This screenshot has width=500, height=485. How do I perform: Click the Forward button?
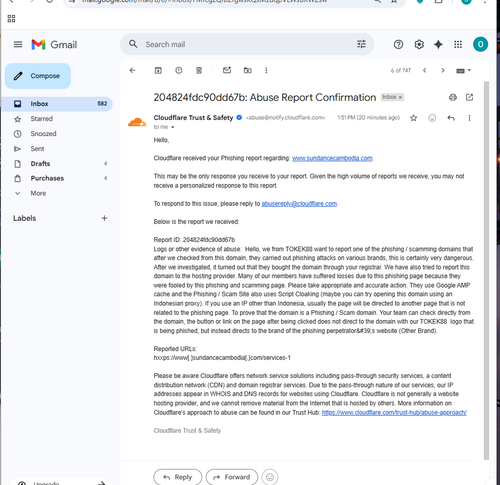[232, 477]
